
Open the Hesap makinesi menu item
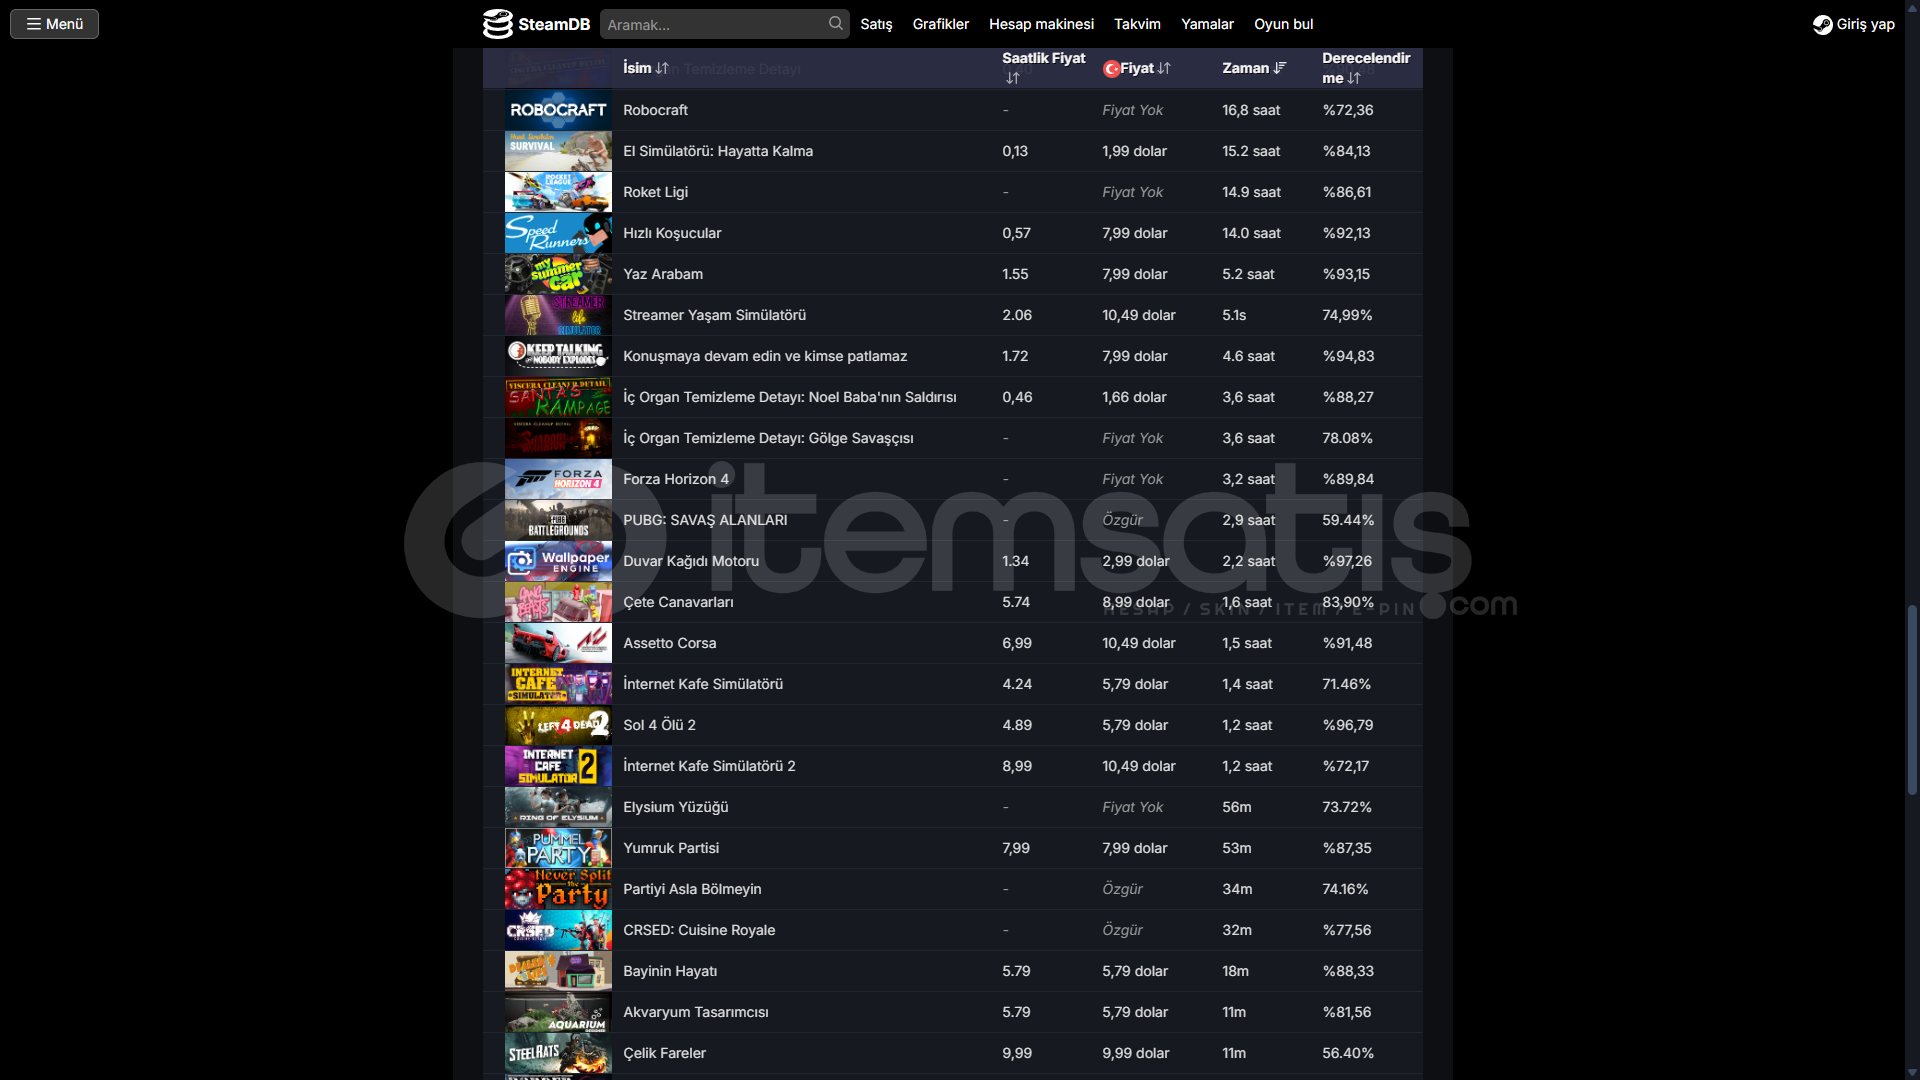click(x=1041, y=24)
